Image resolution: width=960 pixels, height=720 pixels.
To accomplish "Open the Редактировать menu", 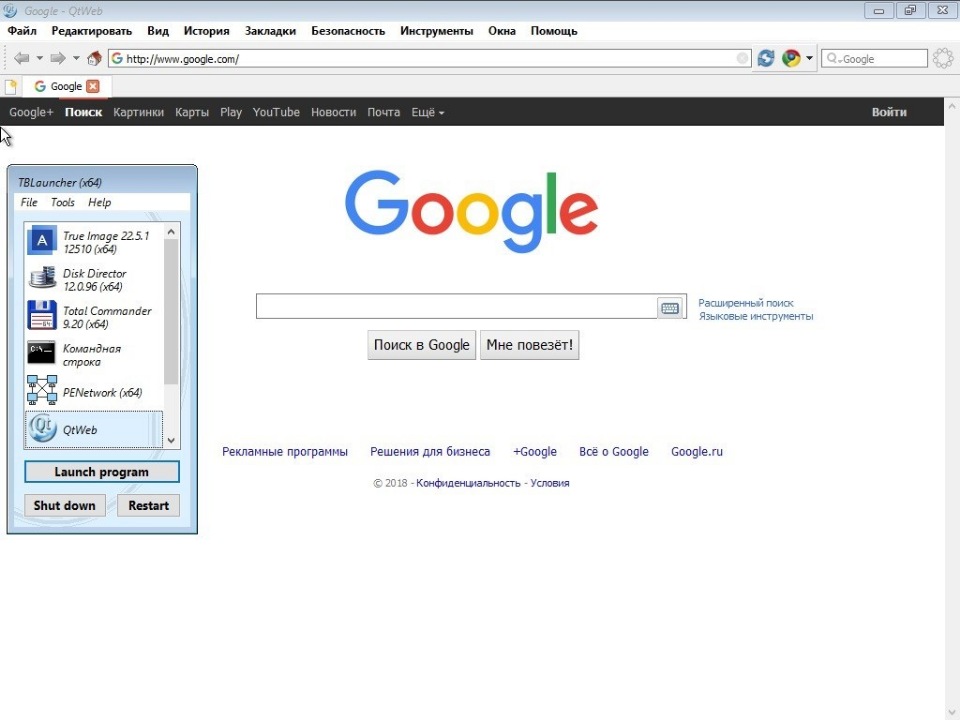I will pyautogui.click(x=91, y=31).
